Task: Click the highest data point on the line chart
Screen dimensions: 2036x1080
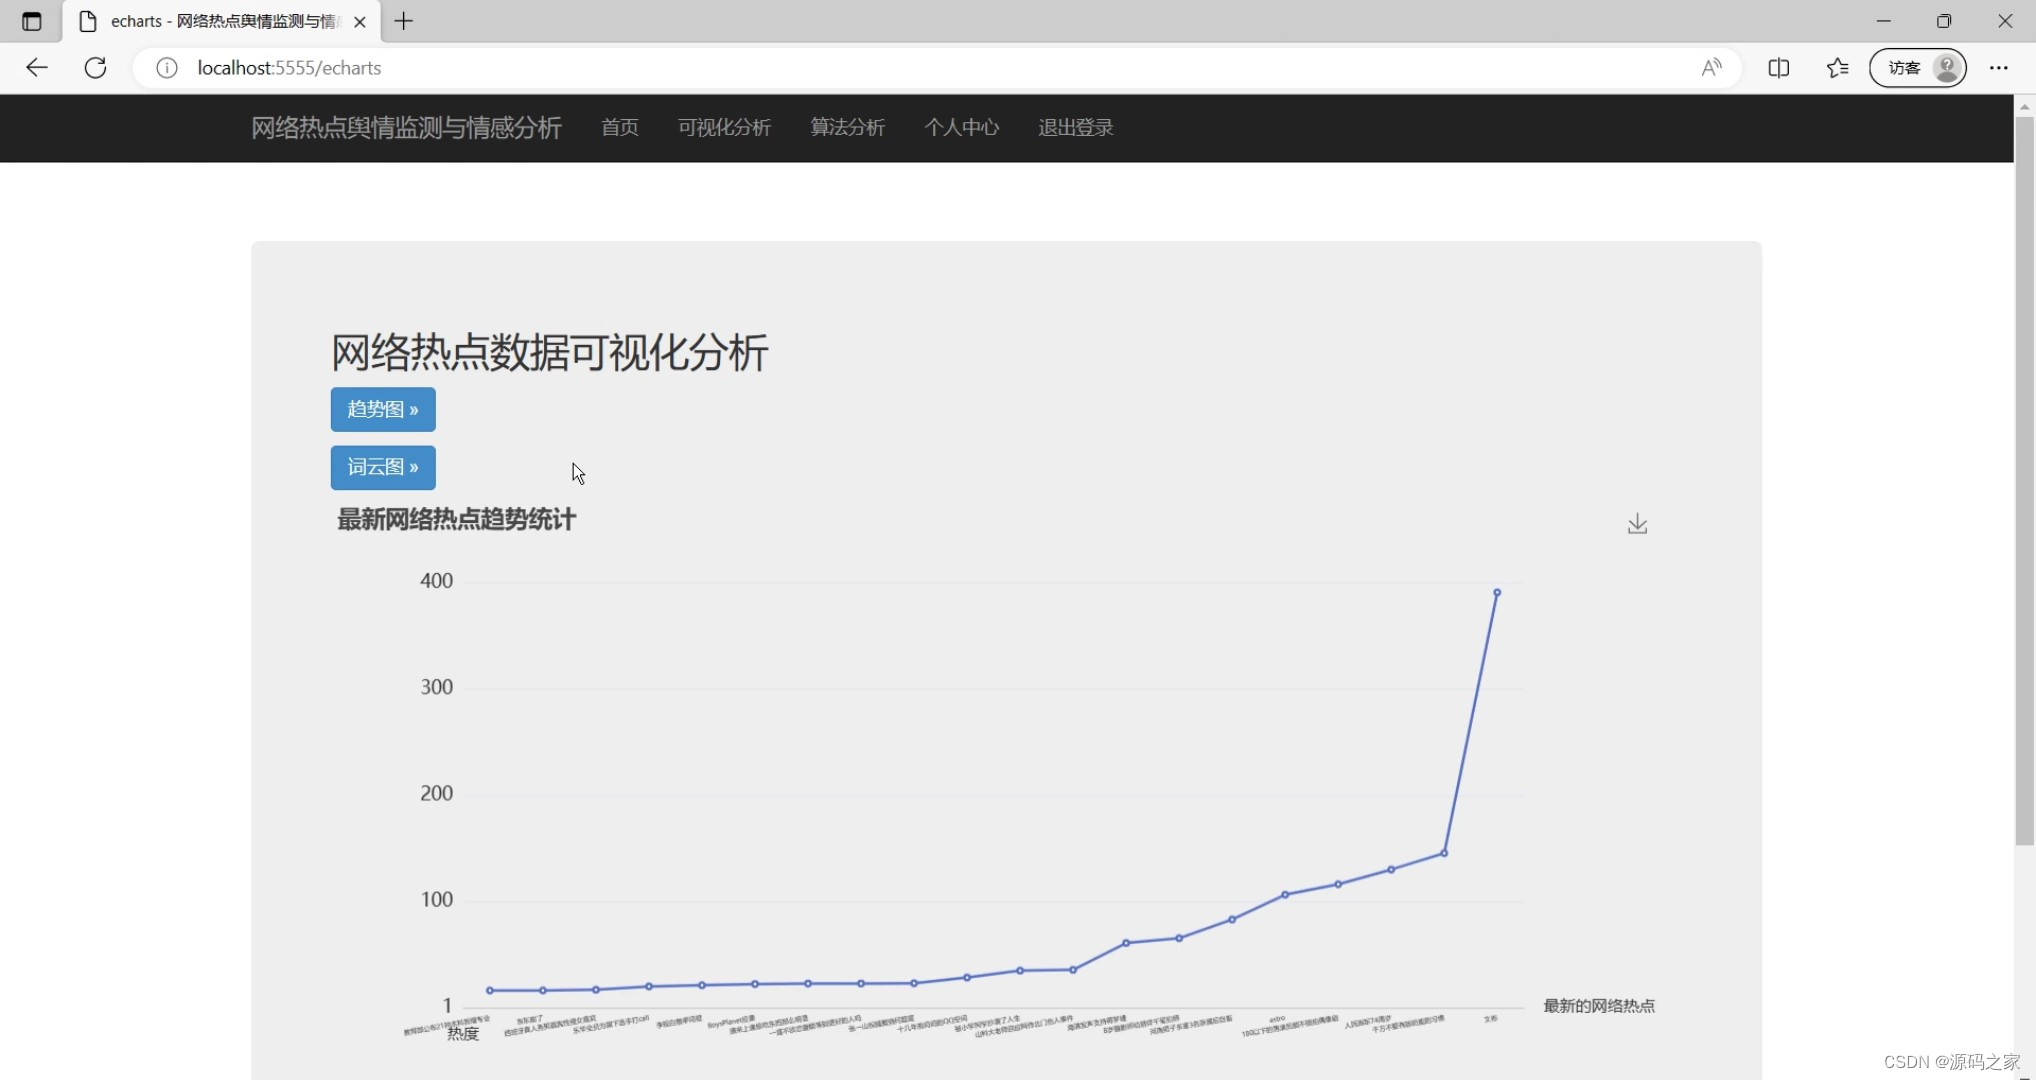Action: click(1497, 593)
